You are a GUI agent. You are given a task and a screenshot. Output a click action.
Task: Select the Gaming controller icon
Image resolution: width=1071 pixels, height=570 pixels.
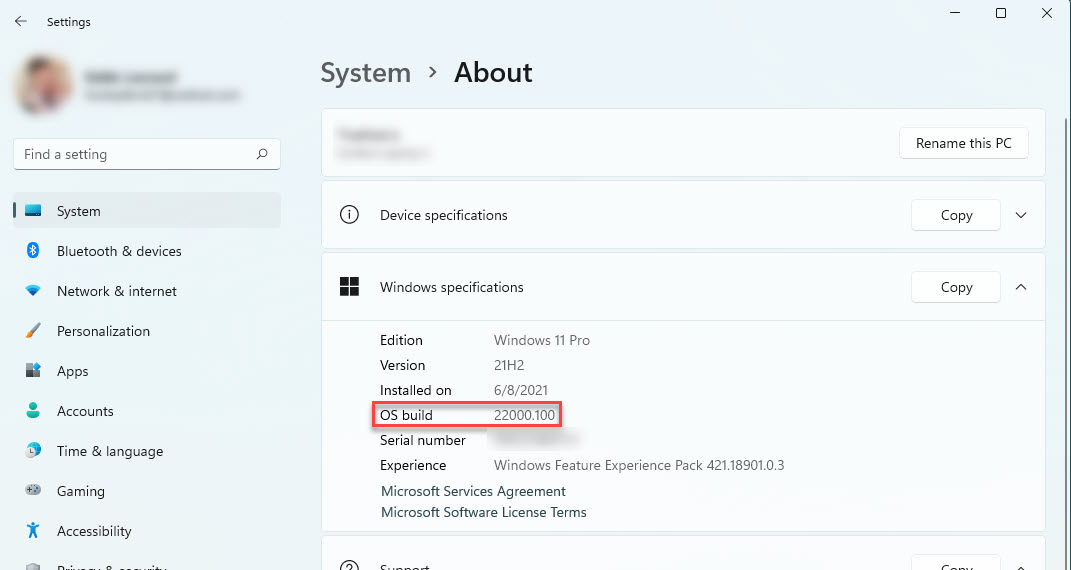[33, 491]
